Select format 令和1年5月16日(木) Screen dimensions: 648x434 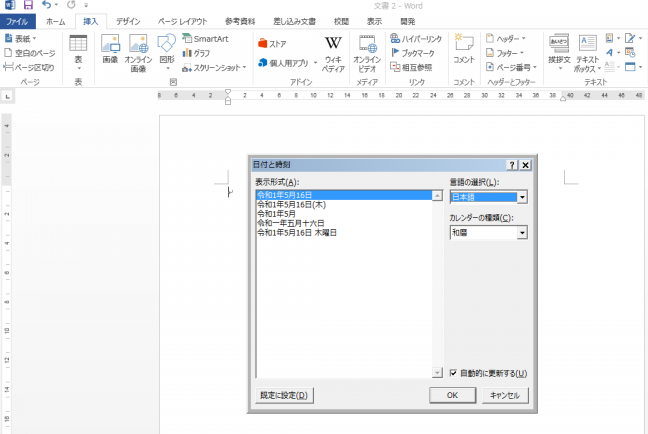click(x=292, y=205)
